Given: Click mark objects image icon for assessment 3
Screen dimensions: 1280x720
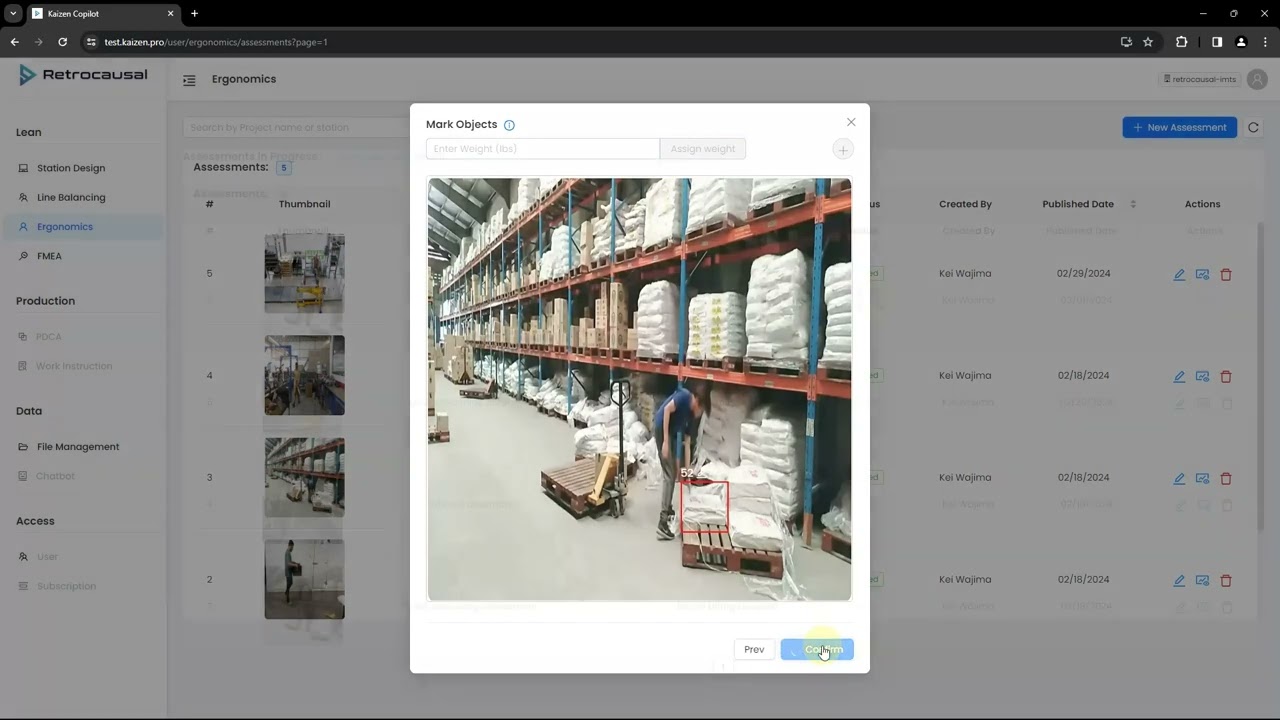Looking at the screenshot, I should point(1202,479).
